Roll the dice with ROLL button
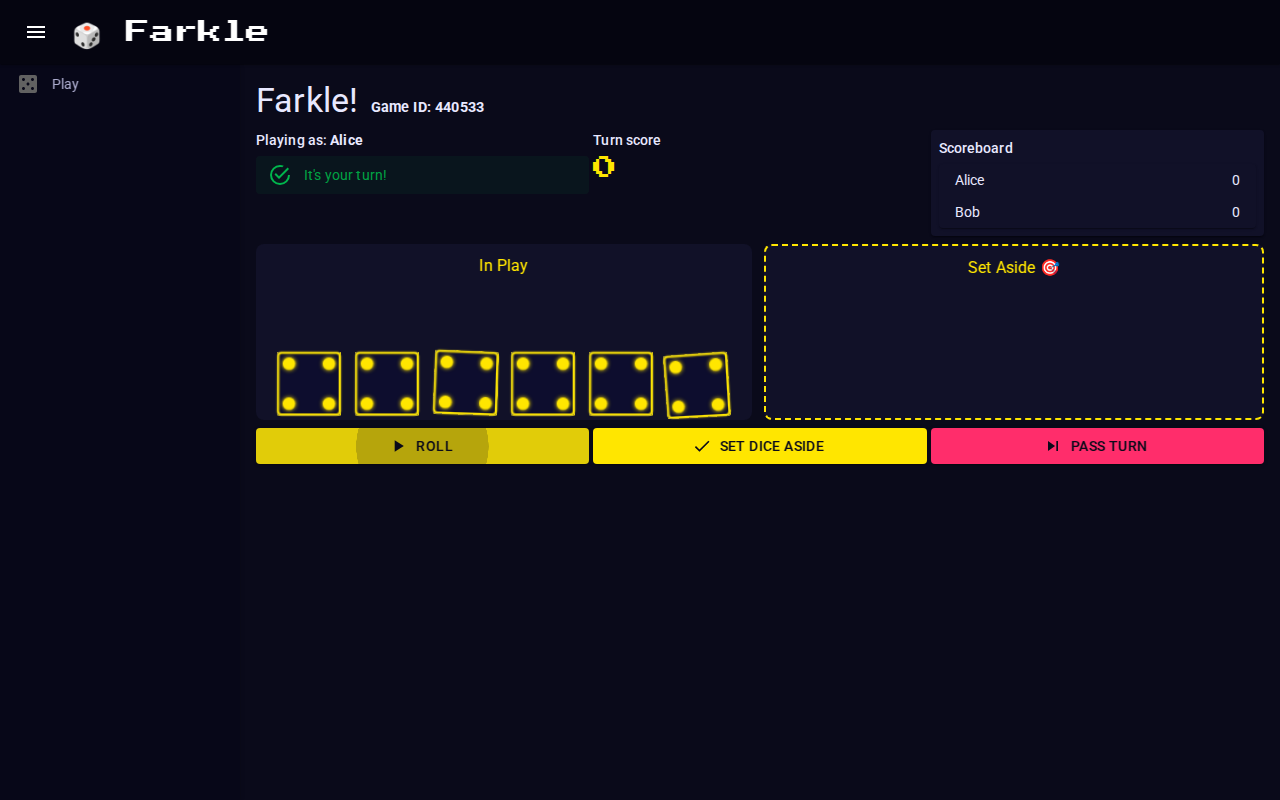This screenshot has height=800, width=1280. 422,446
